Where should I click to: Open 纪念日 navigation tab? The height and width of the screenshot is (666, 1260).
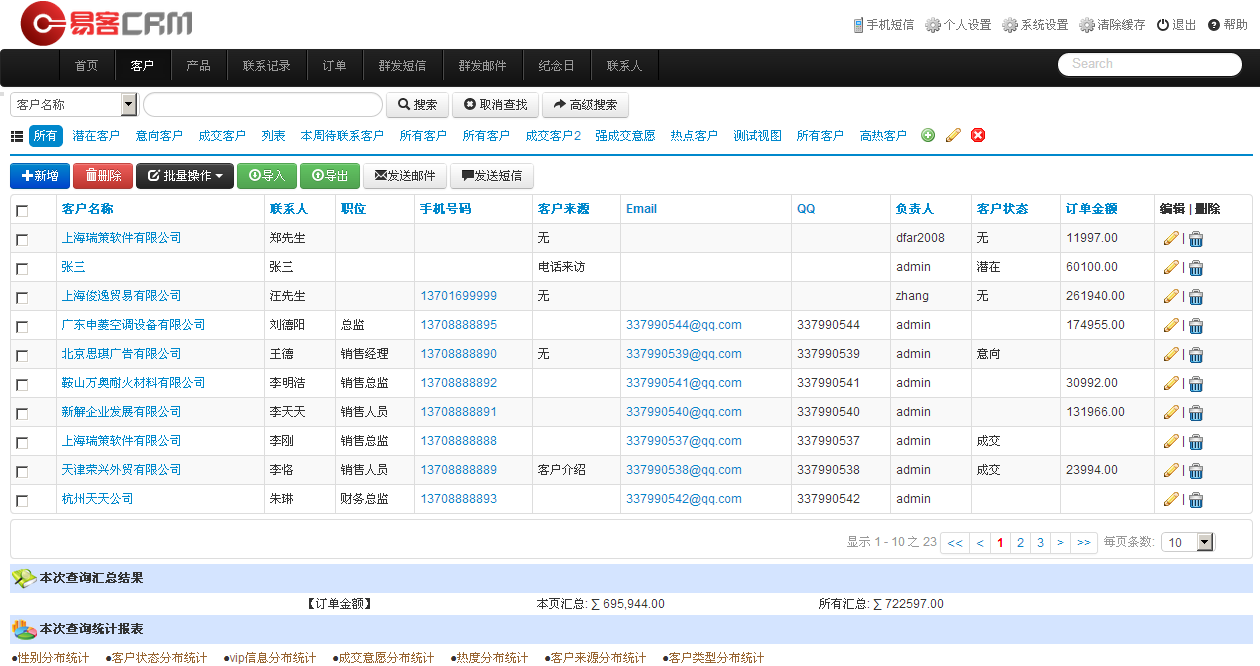(556, 66)
